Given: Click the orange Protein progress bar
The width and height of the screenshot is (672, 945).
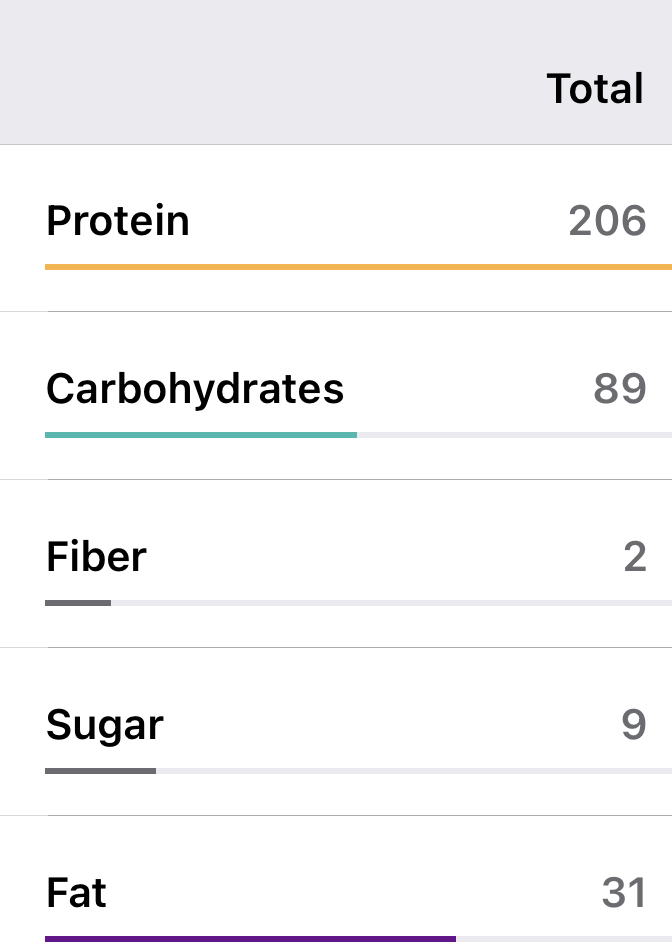Looking at the screenshot, I should pos(358,267).
